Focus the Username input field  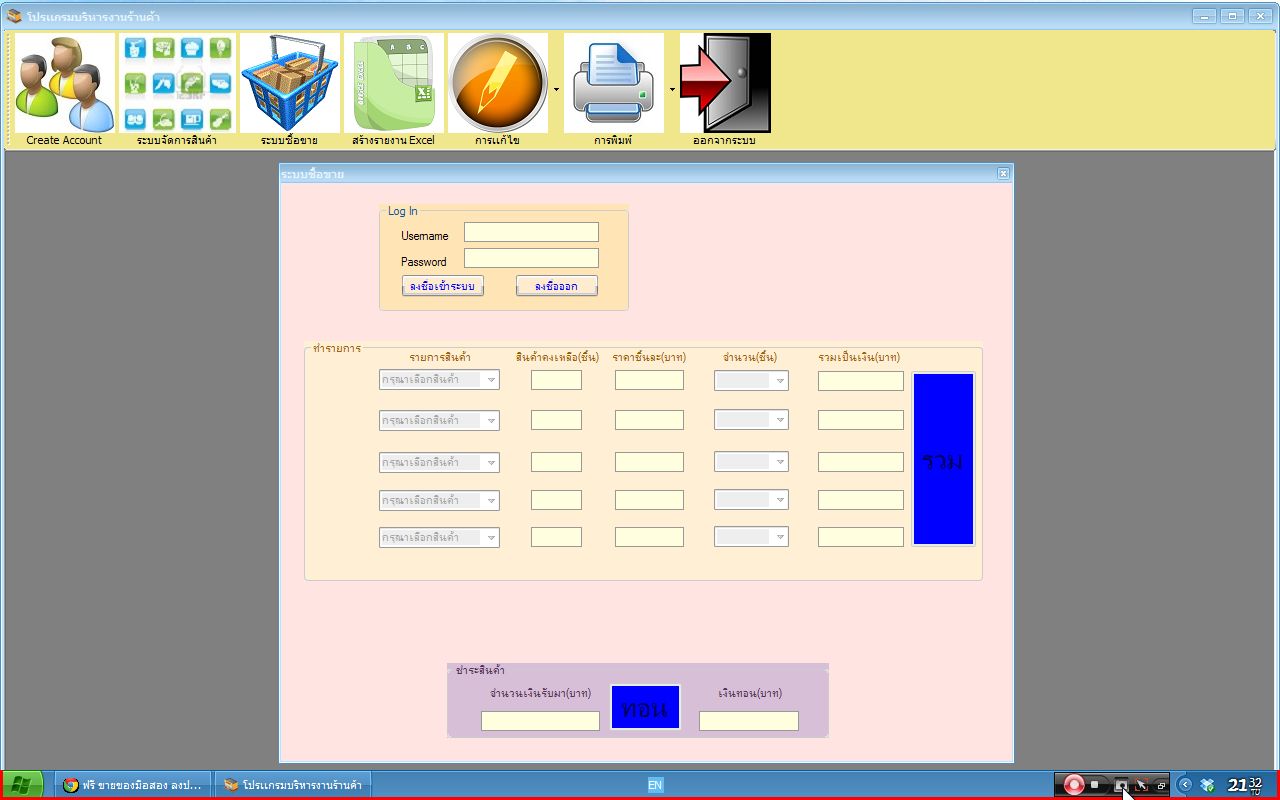coord(531,232)
